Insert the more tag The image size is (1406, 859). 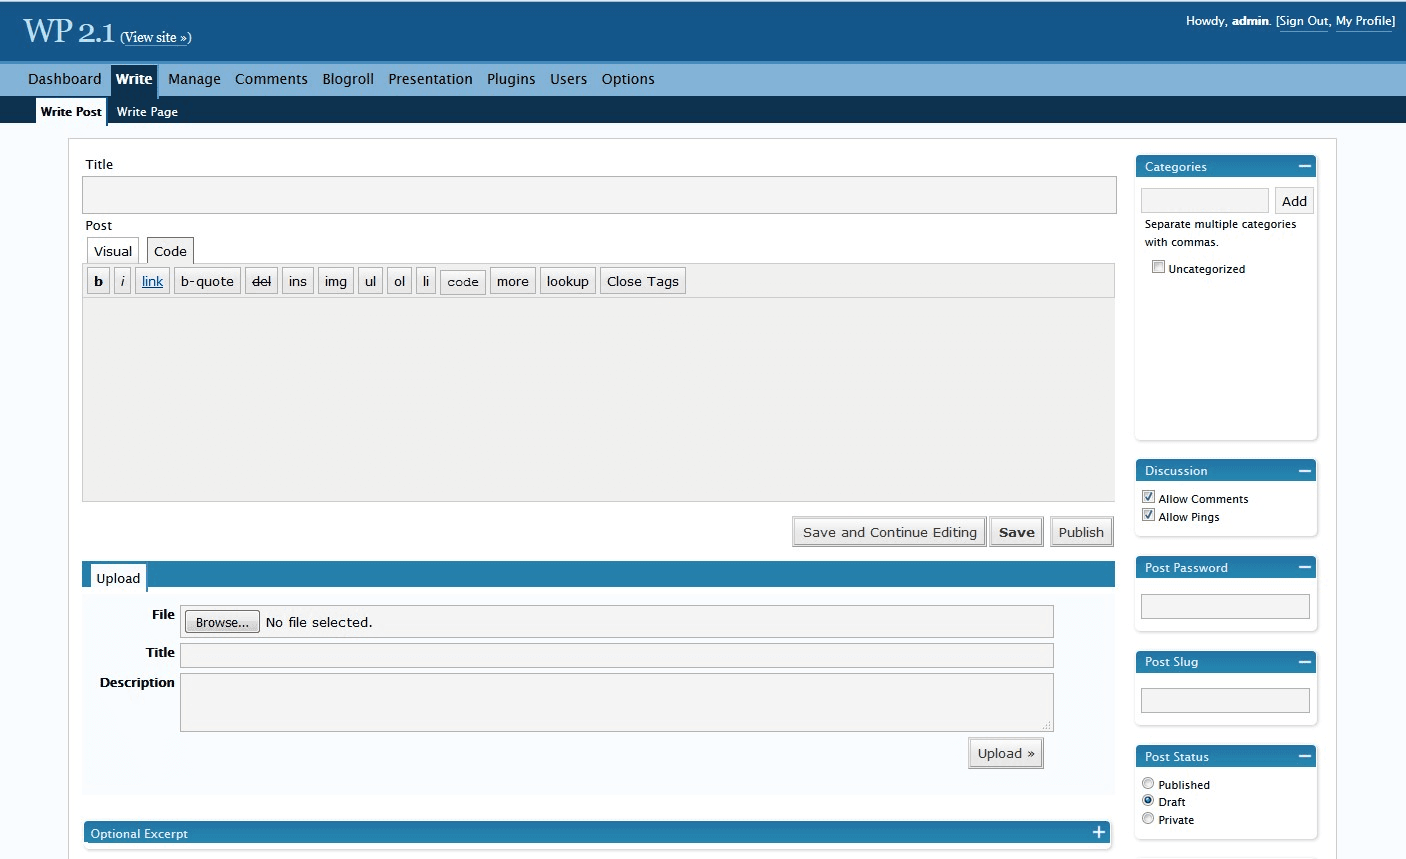coord(513,281)
